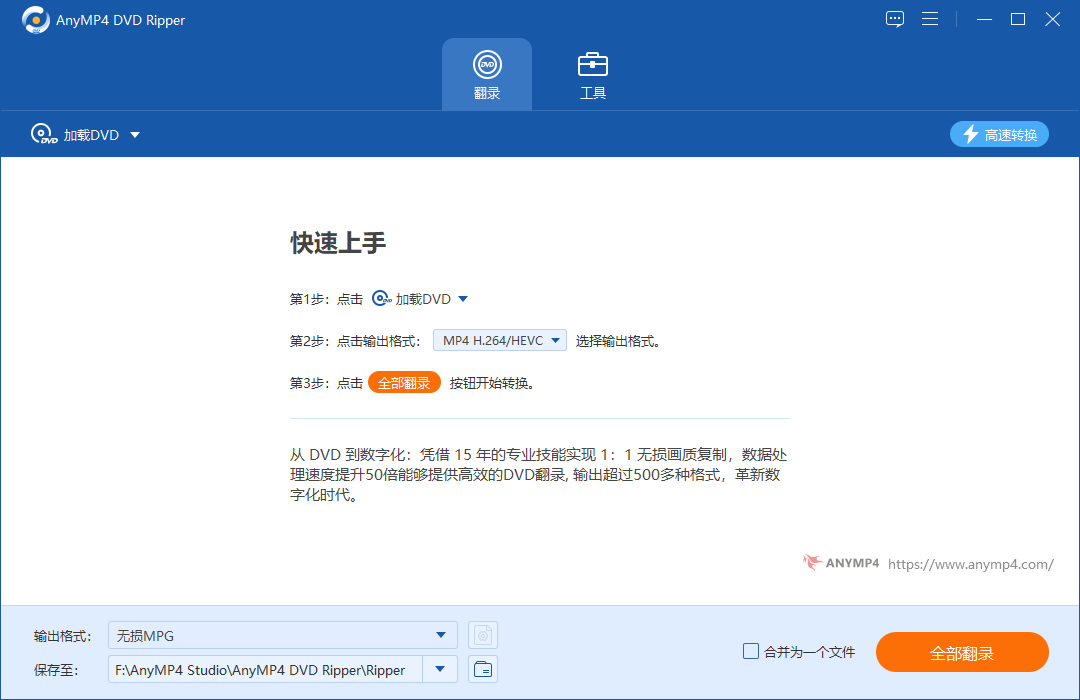
Task: Open the https://www.anymp4.com/ link
Action: (x=970, y=564)
